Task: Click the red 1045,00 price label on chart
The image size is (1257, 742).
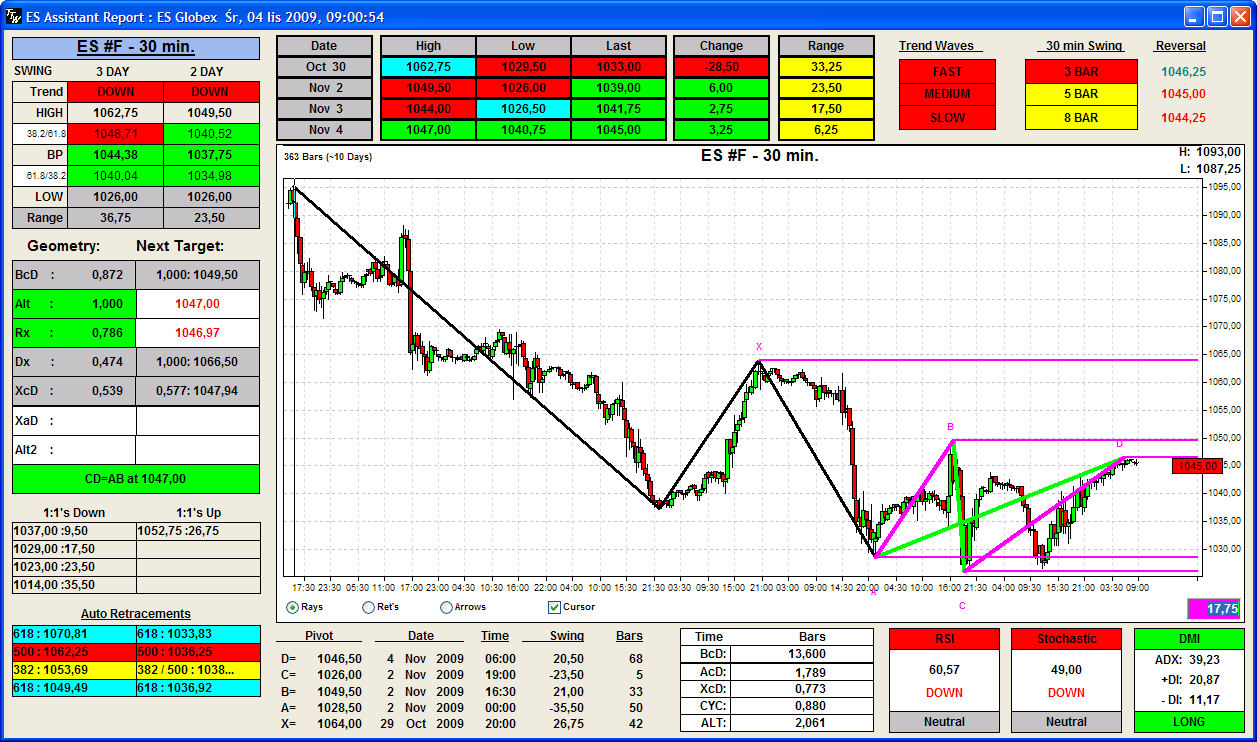Action: [x=1198, y=466]
